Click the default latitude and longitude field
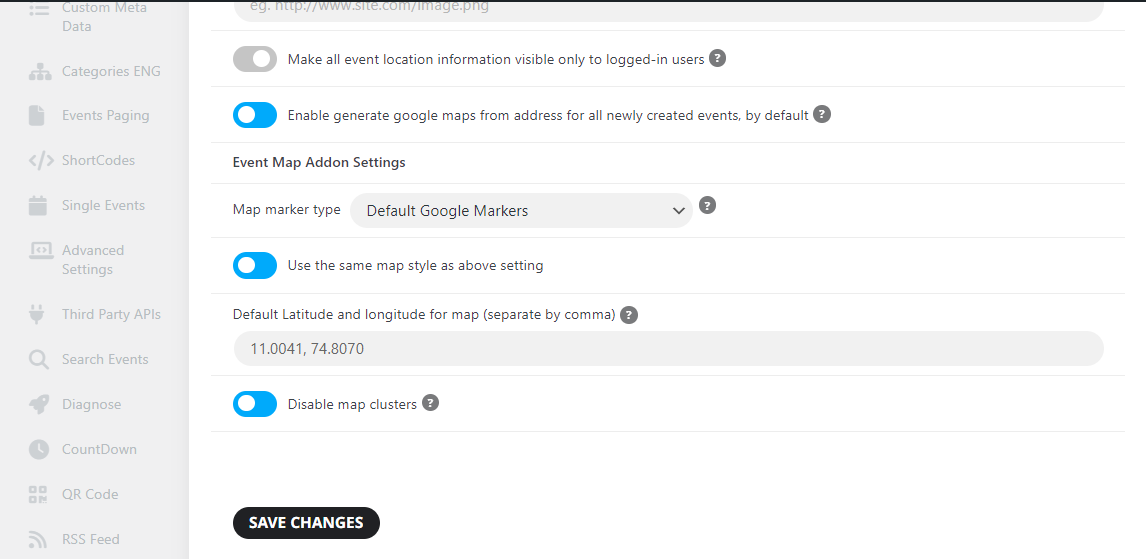The width and height of the screenshot is (1146, 559). pos(668,349)
